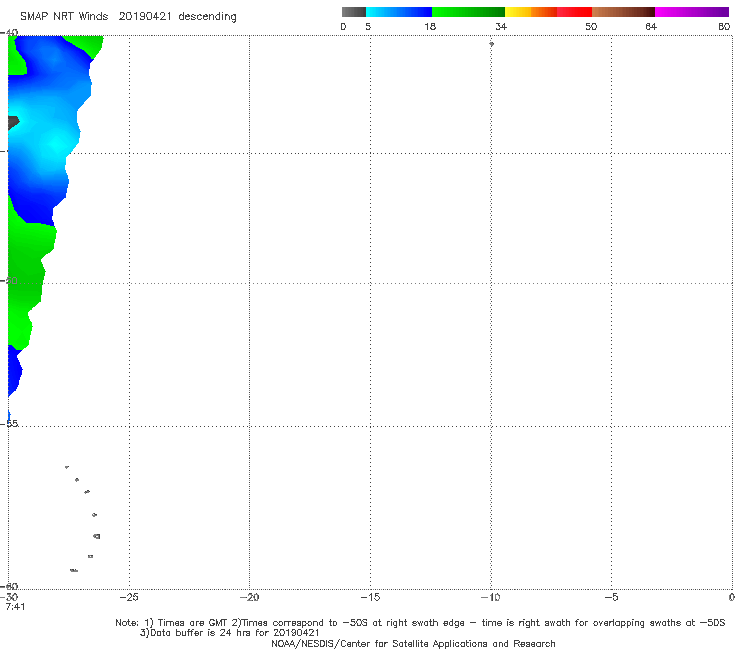The image size is (740, 650).
Task: Click the small island marker near longitude -10
Action: [491, 44]
